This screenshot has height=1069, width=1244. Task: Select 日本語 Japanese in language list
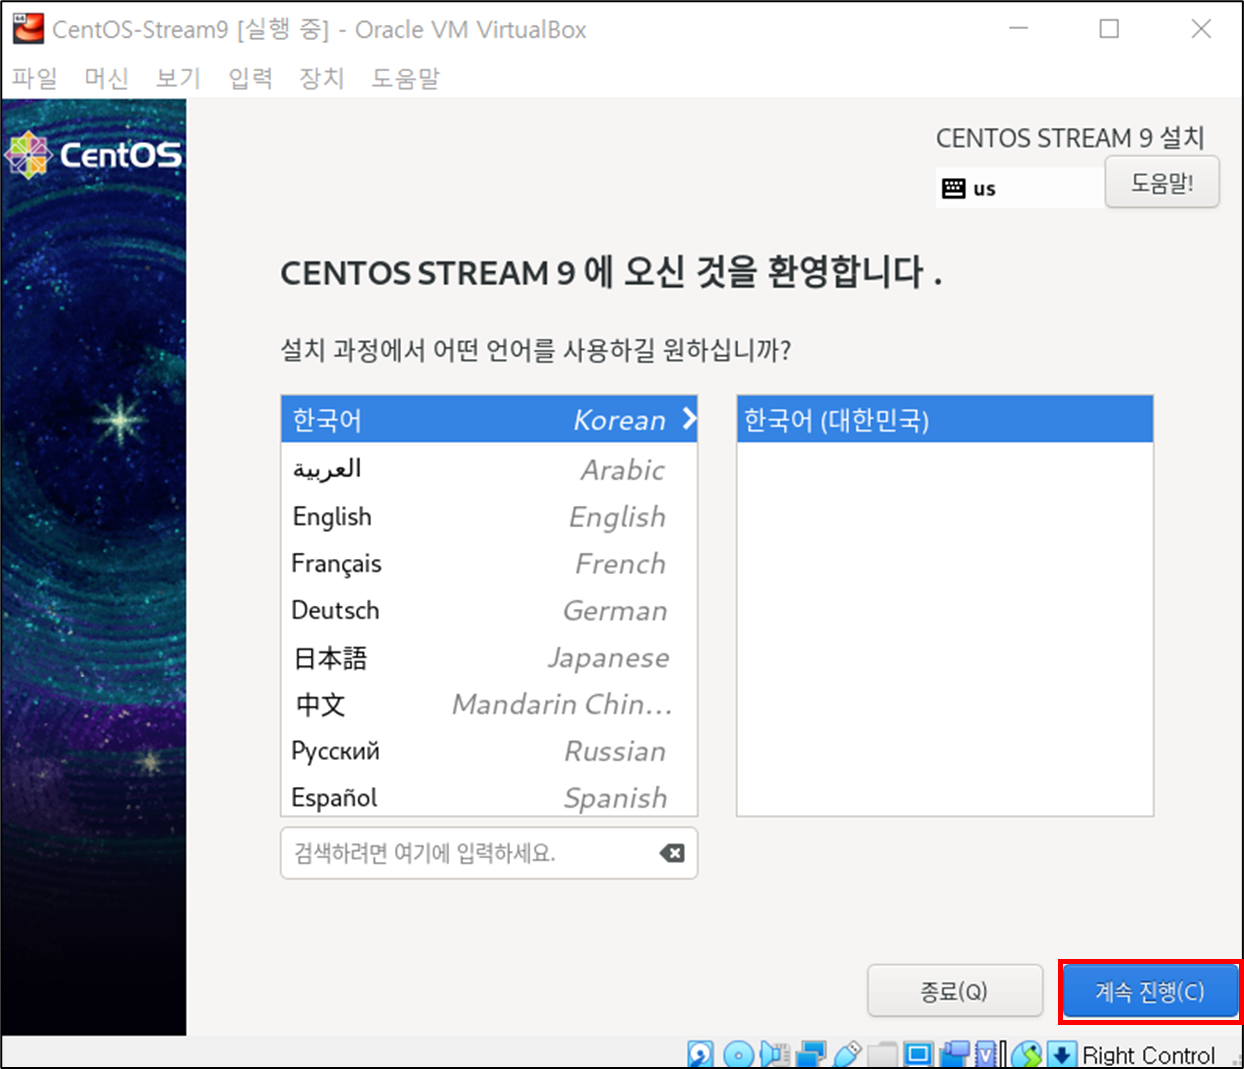489,657
